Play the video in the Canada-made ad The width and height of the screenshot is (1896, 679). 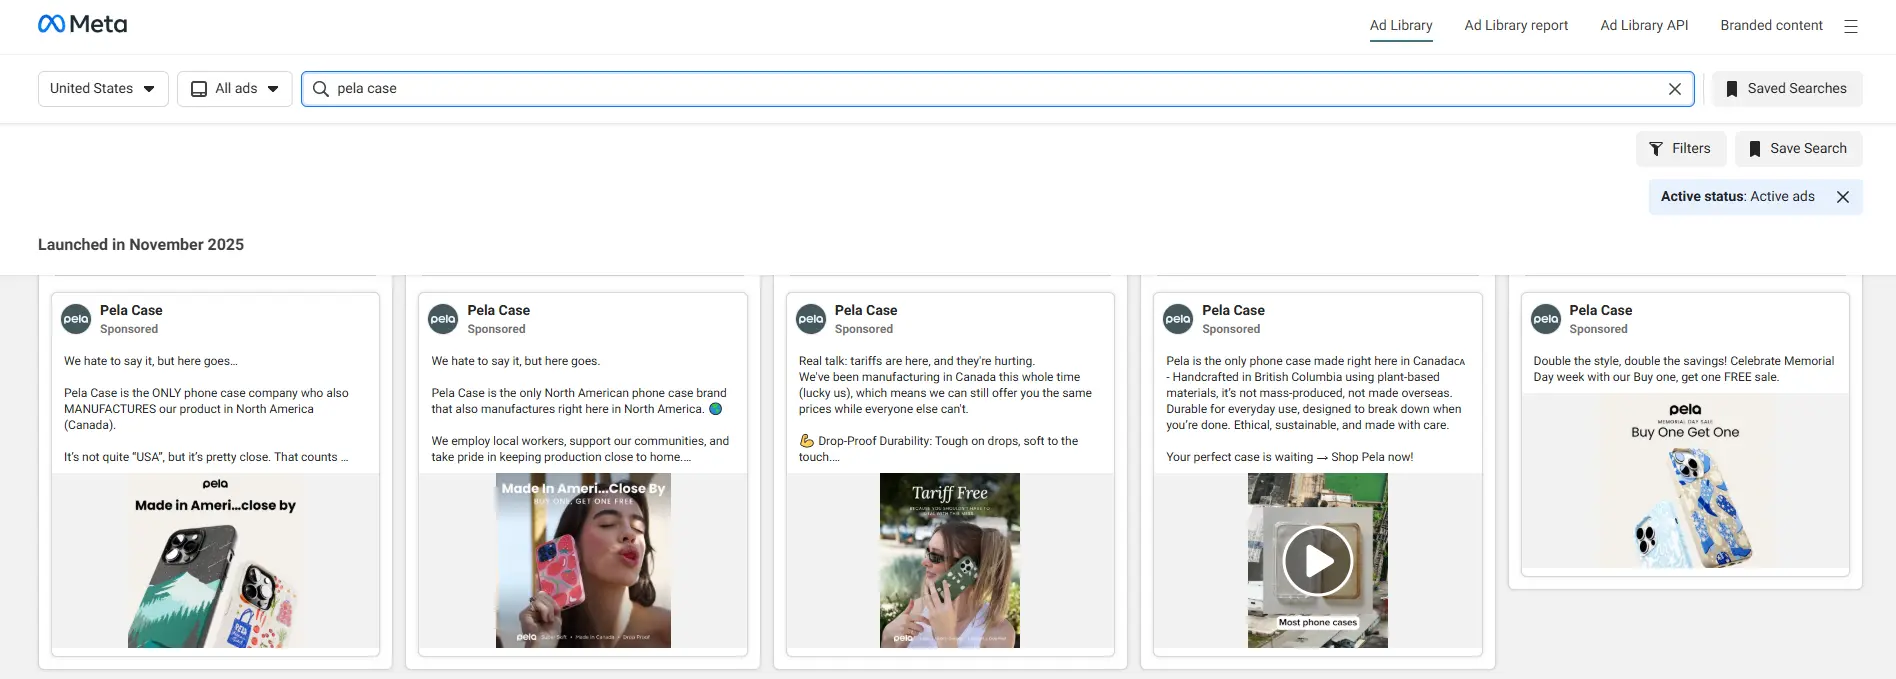(1318, 561)
